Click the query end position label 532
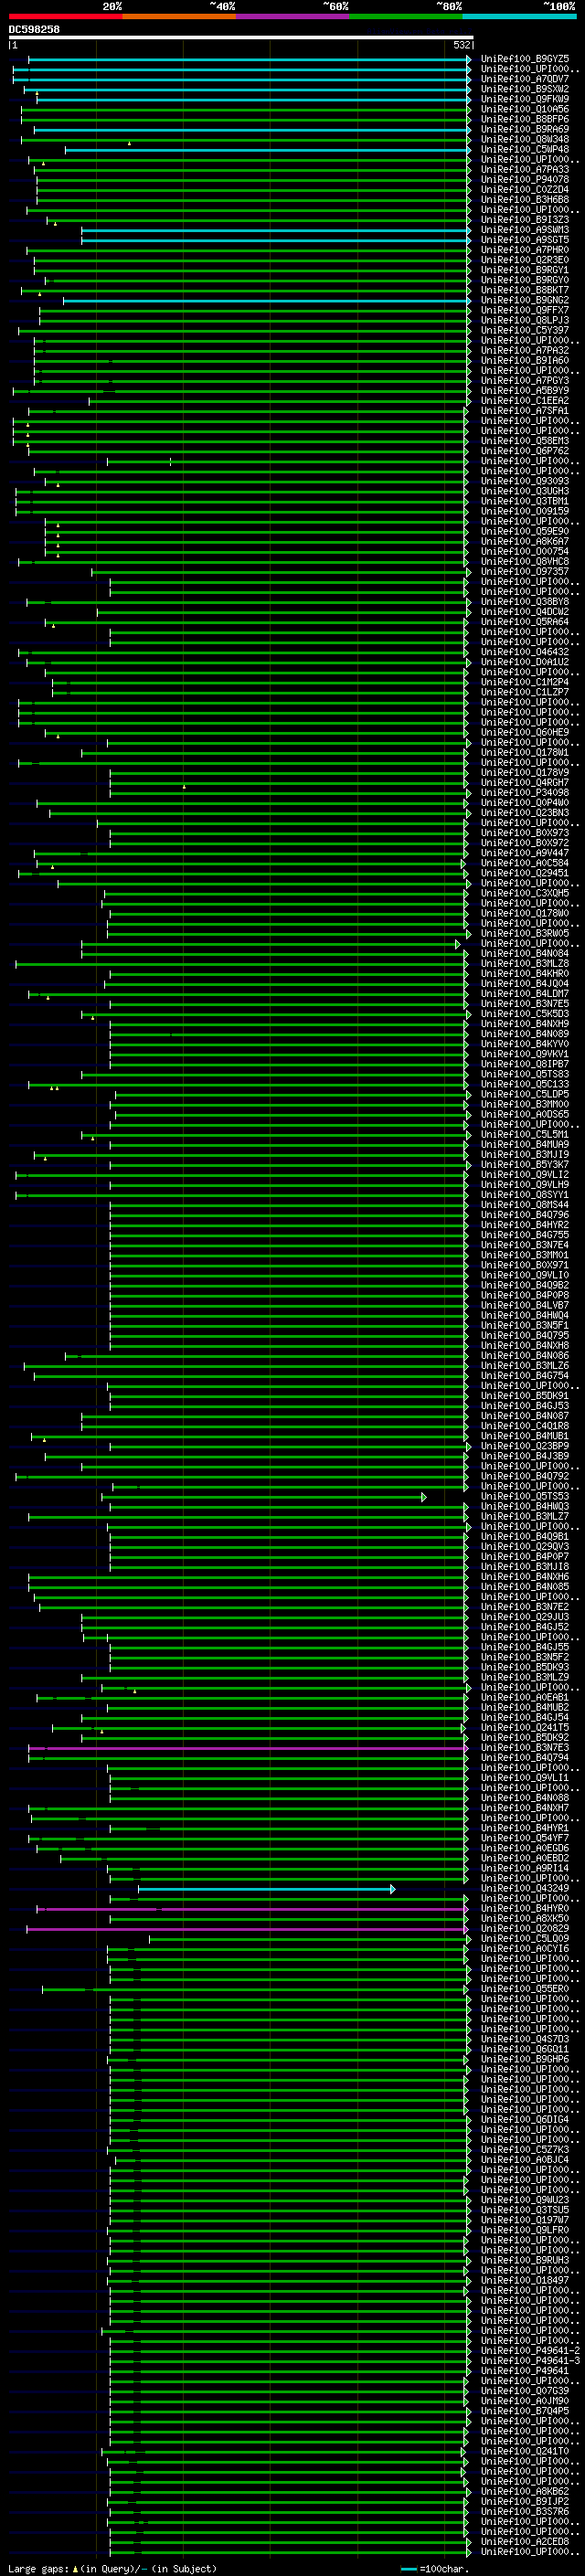The width and height of the screenshot is (585, 2576). [x=461, y=45]
